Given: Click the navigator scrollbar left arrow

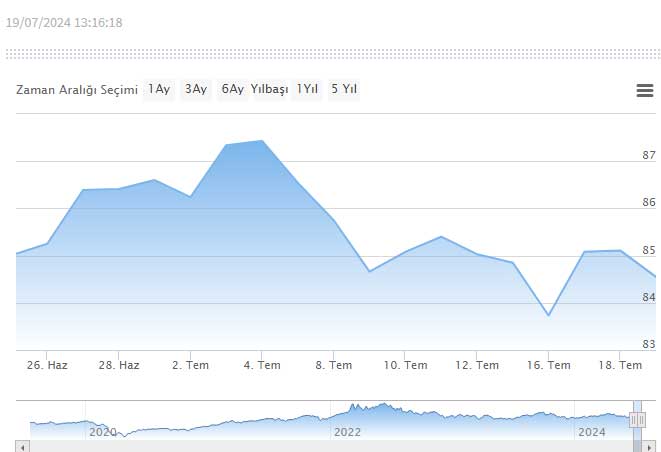Looking at the screenshot, I should click(x=22, y=446).
